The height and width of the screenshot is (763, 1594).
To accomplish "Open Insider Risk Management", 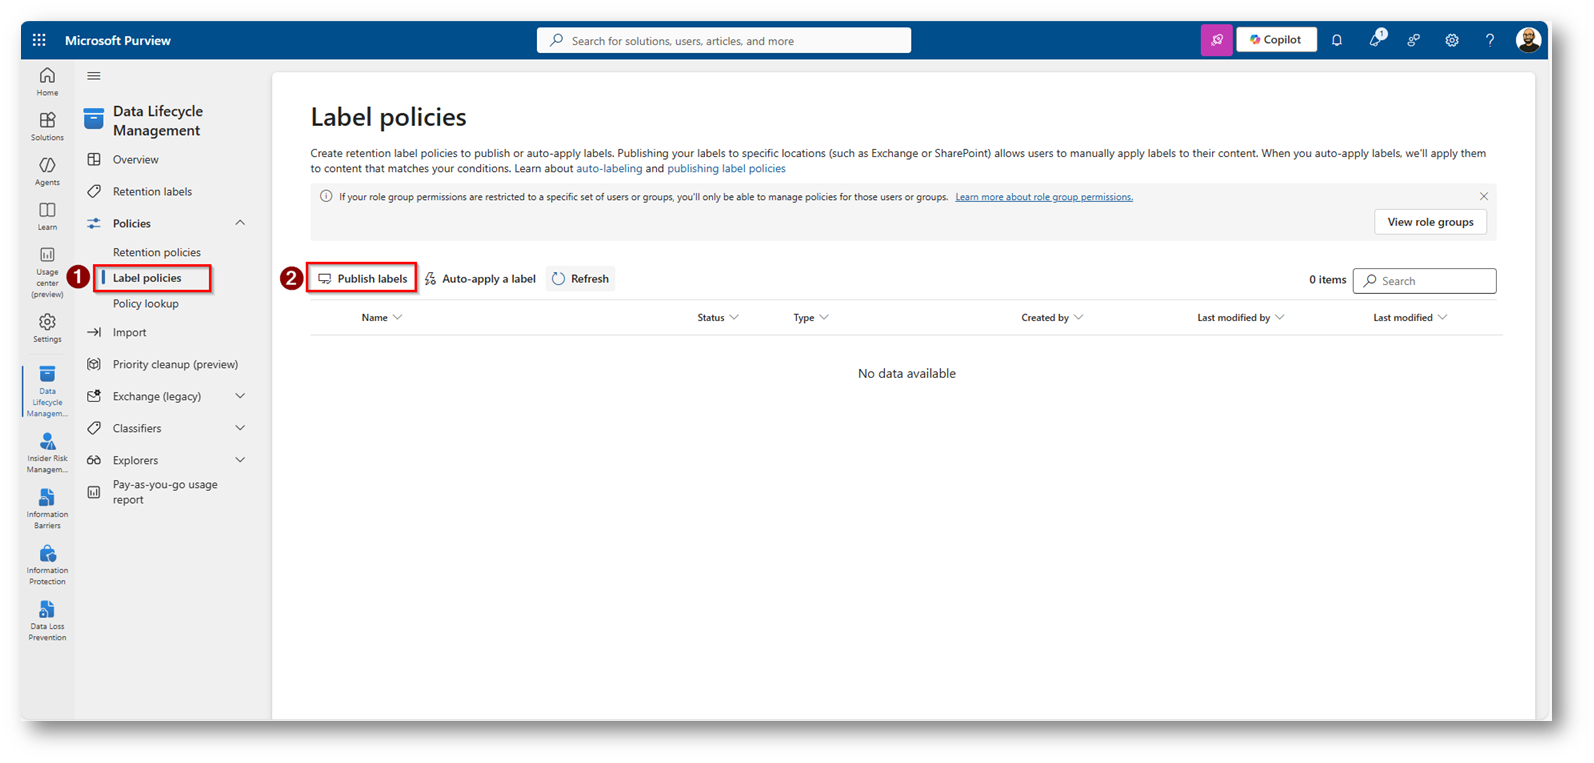I will pyautogui.click(x=47, y=453).
